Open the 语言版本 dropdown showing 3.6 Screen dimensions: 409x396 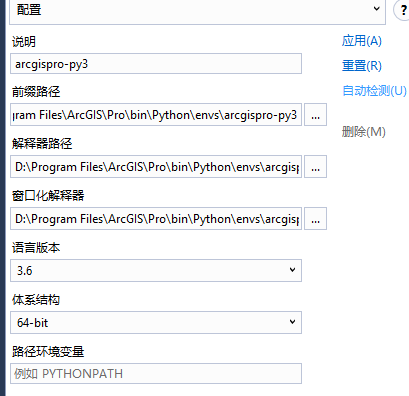156,270
